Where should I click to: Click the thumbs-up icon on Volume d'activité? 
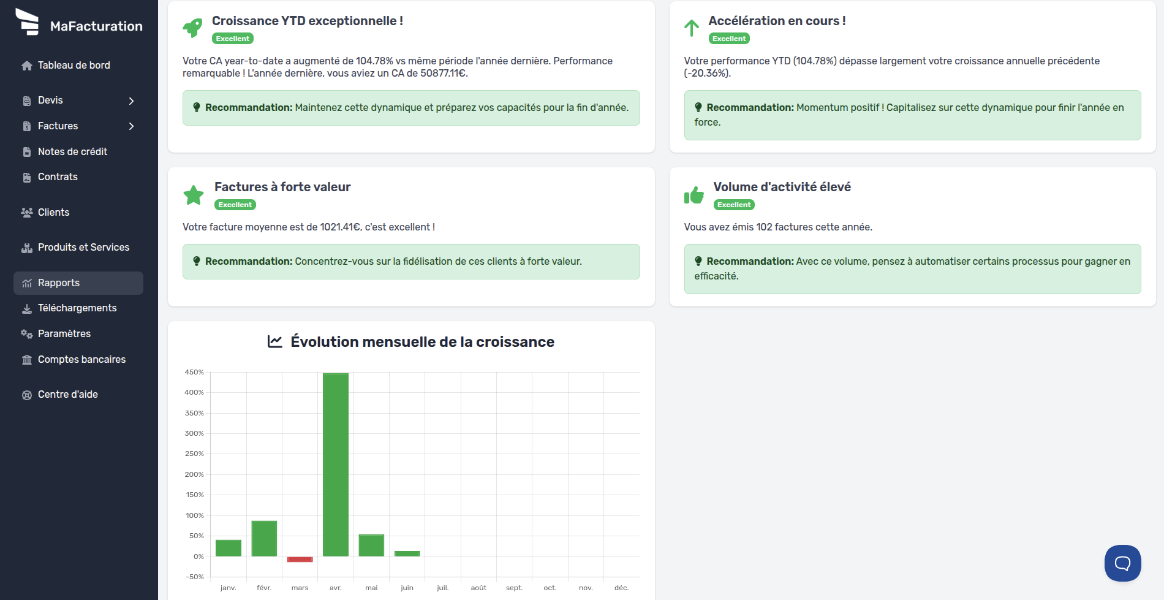(693, 194)
